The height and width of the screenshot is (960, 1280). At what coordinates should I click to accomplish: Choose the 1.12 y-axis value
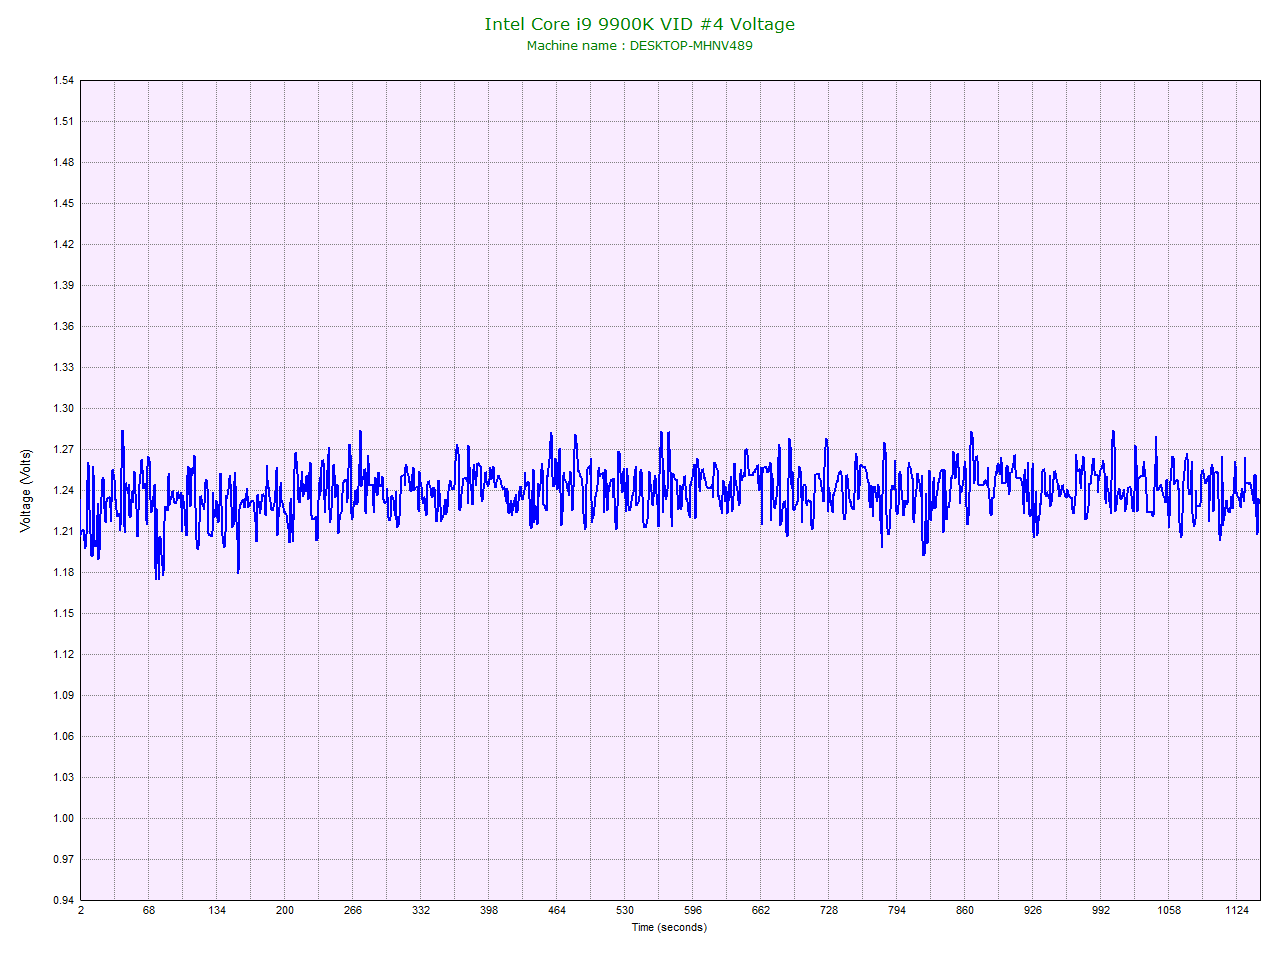(x=64, y=655)
